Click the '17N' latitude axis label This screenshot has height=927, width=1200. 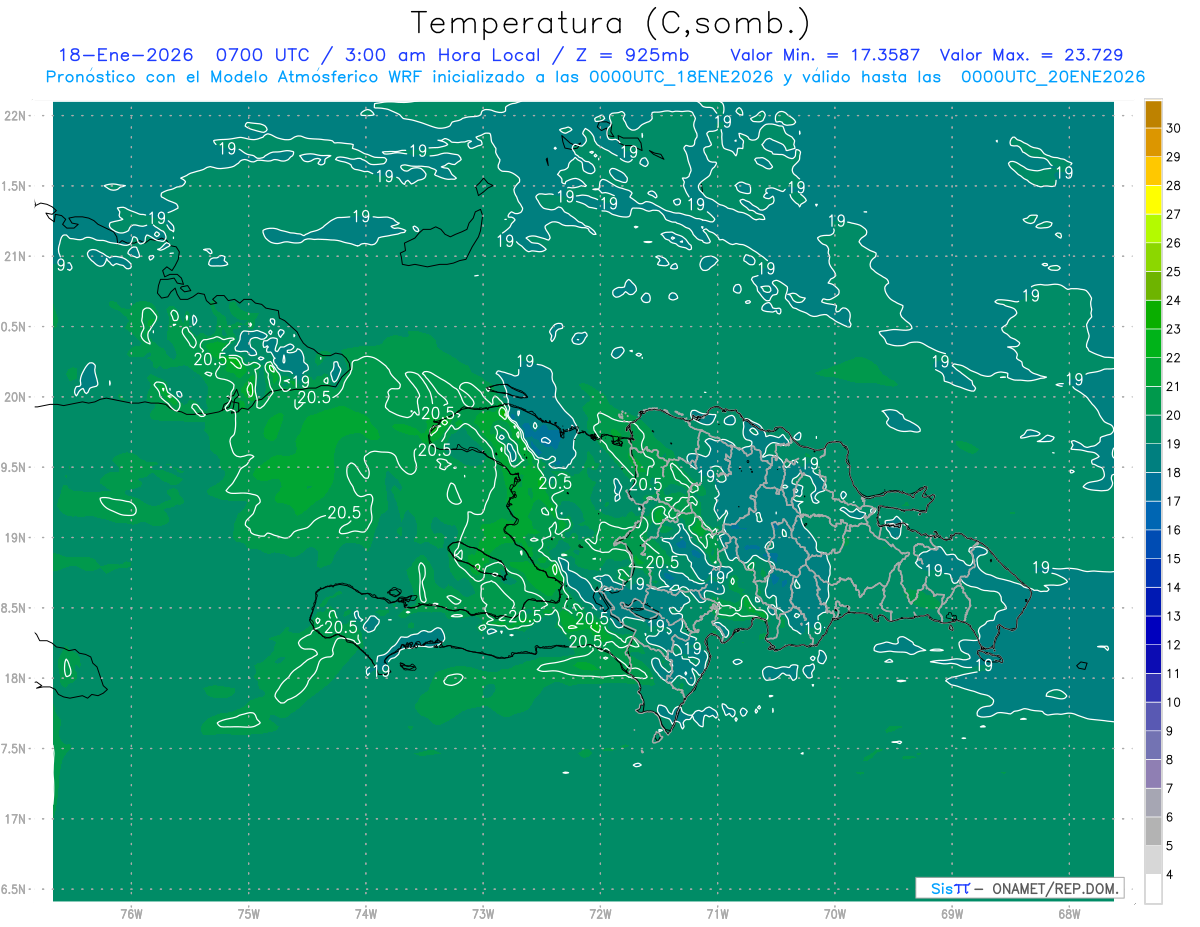click(x=15, y=819)
